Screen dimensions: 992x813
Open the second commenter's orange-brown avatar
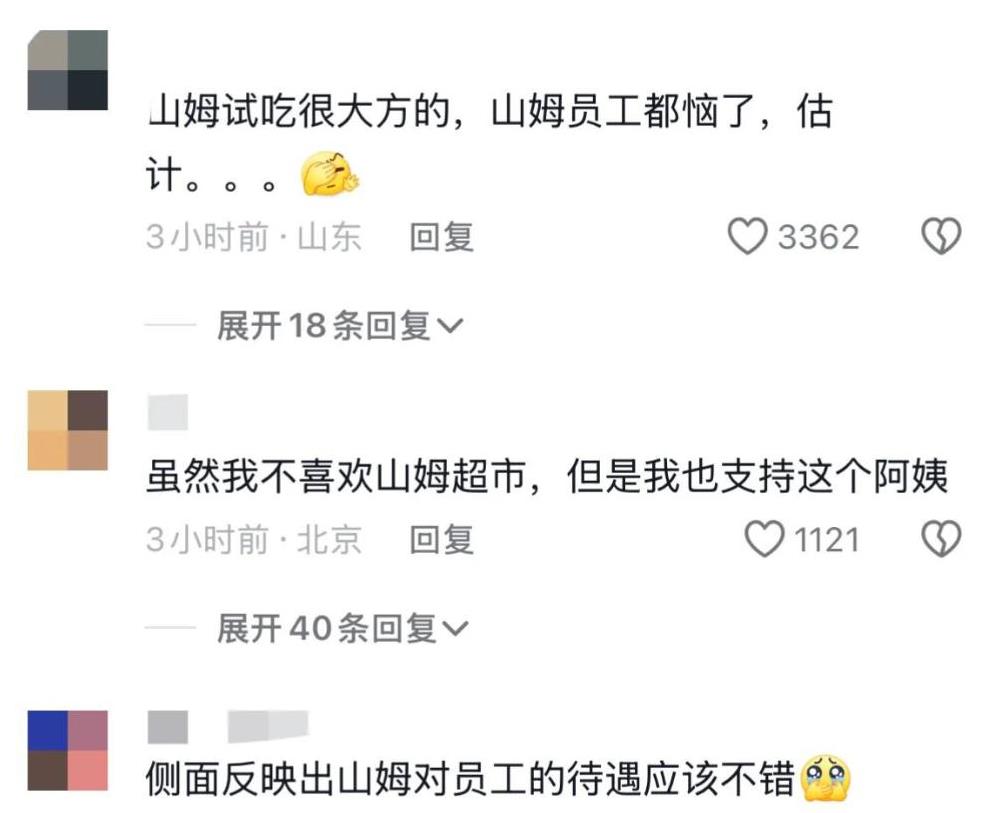pos(68,430)
